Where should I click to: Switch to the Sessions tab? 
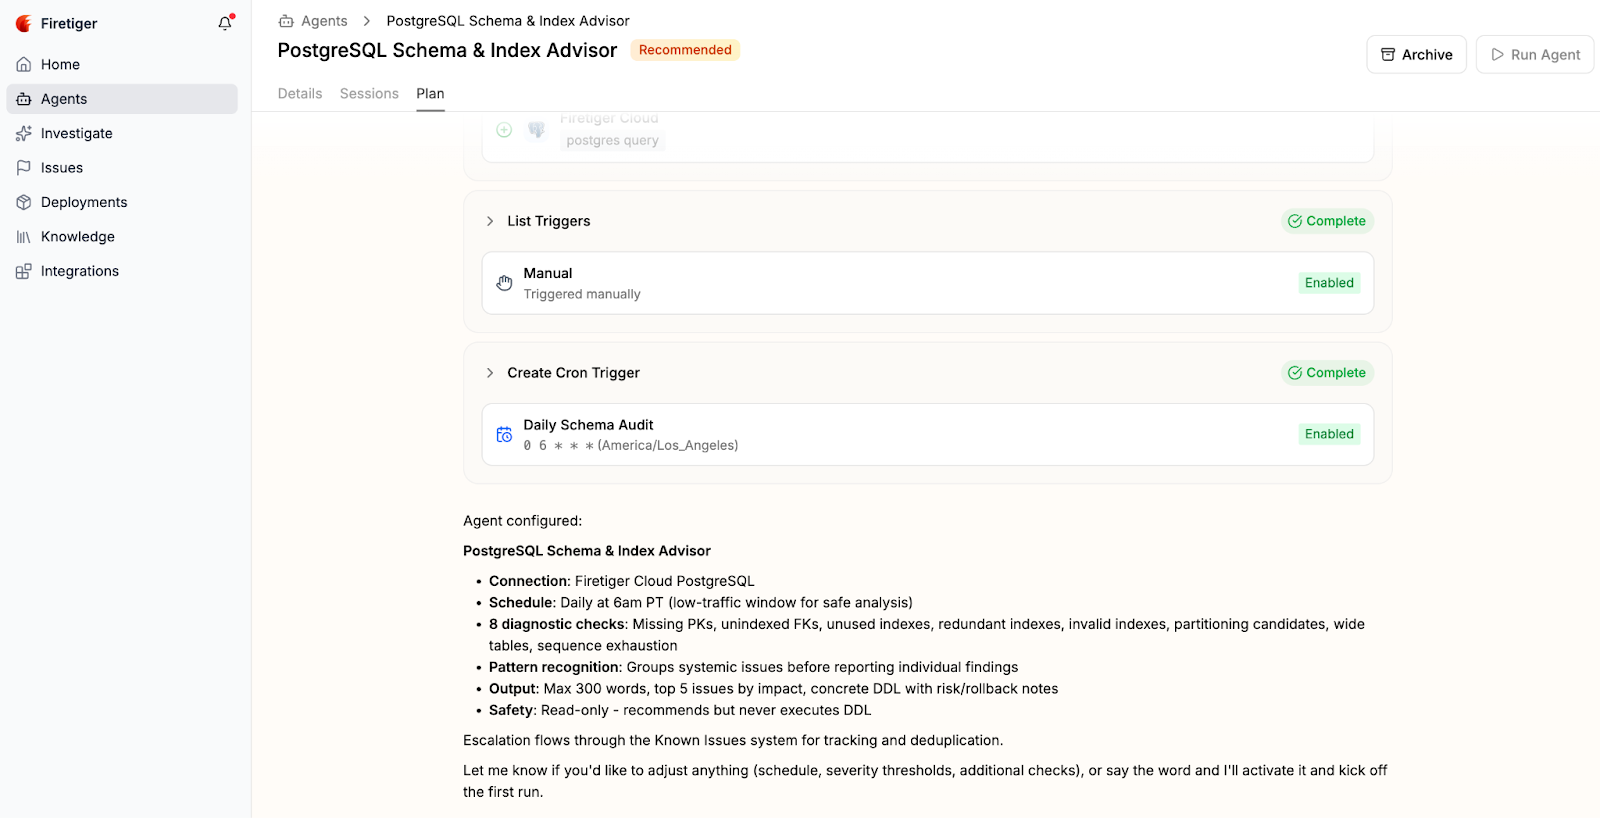click(369, 94)
